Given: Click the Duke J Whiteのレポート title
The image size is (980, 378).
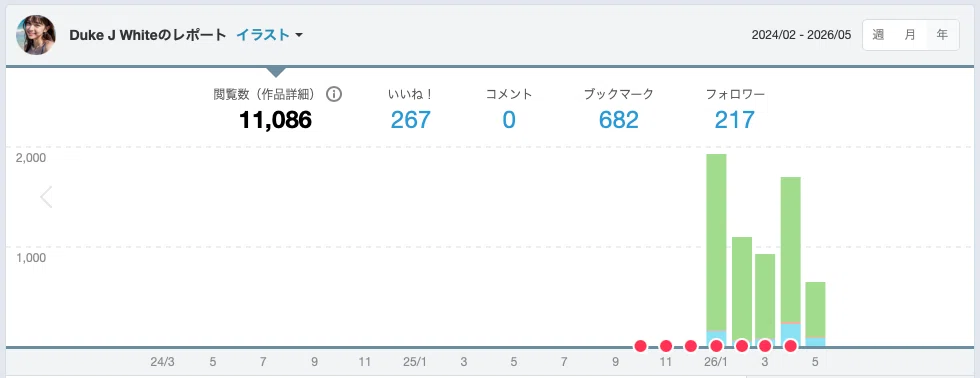Looking at the screenshot, I should pyautogui.click(x=148, y=35).
